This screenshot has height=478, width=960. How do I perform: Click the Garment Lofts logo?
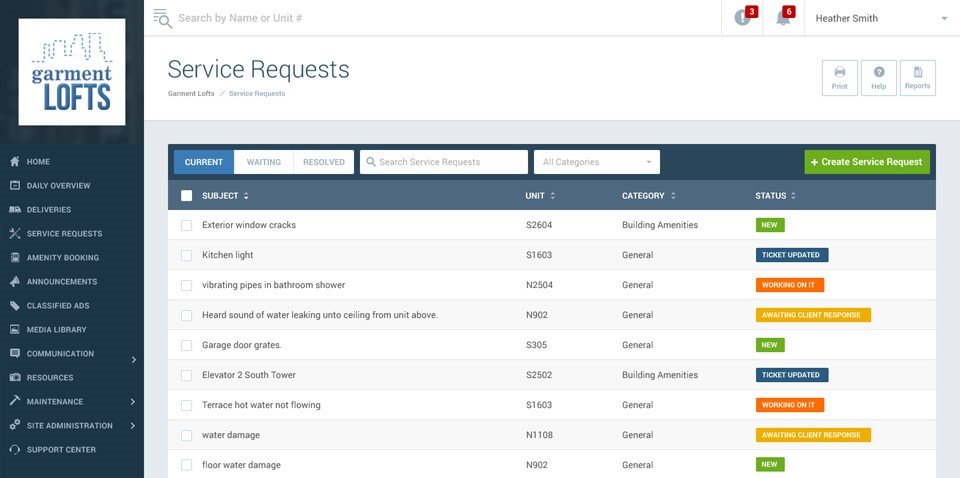pyautogui.click(x=72, y=72)
